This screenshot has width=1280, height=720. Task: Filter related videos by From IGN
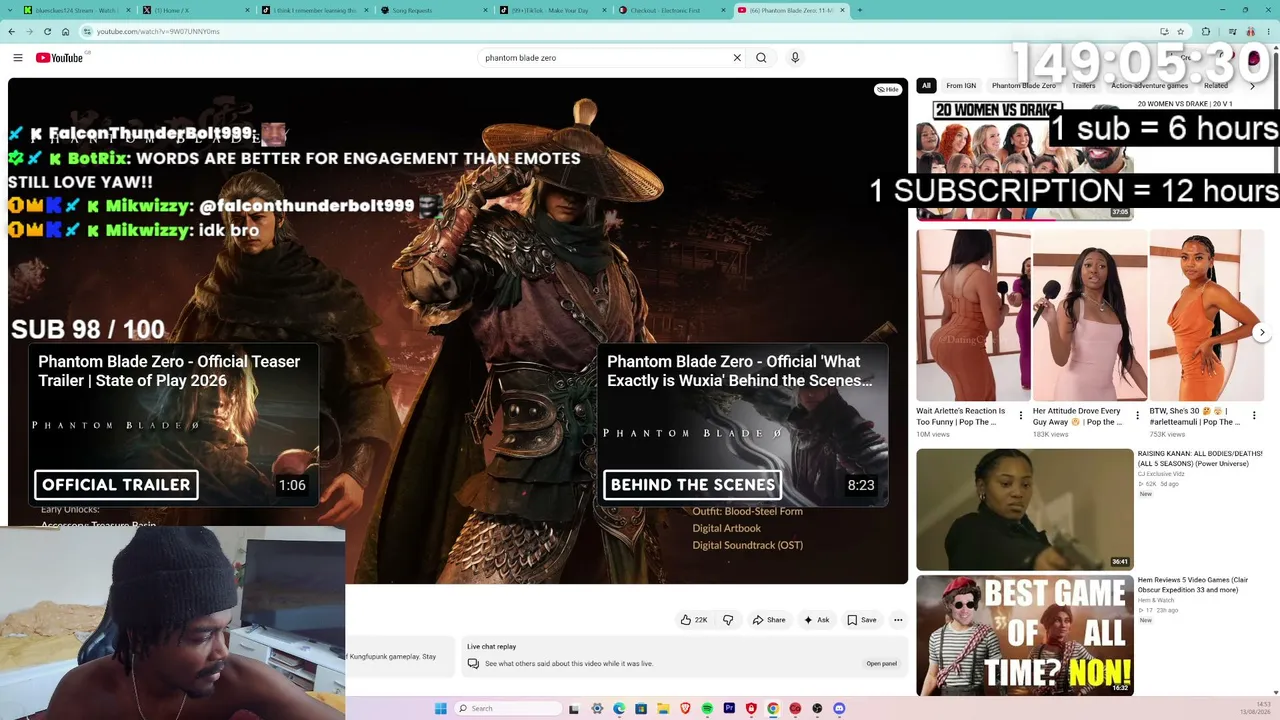(x=961, y=86)
